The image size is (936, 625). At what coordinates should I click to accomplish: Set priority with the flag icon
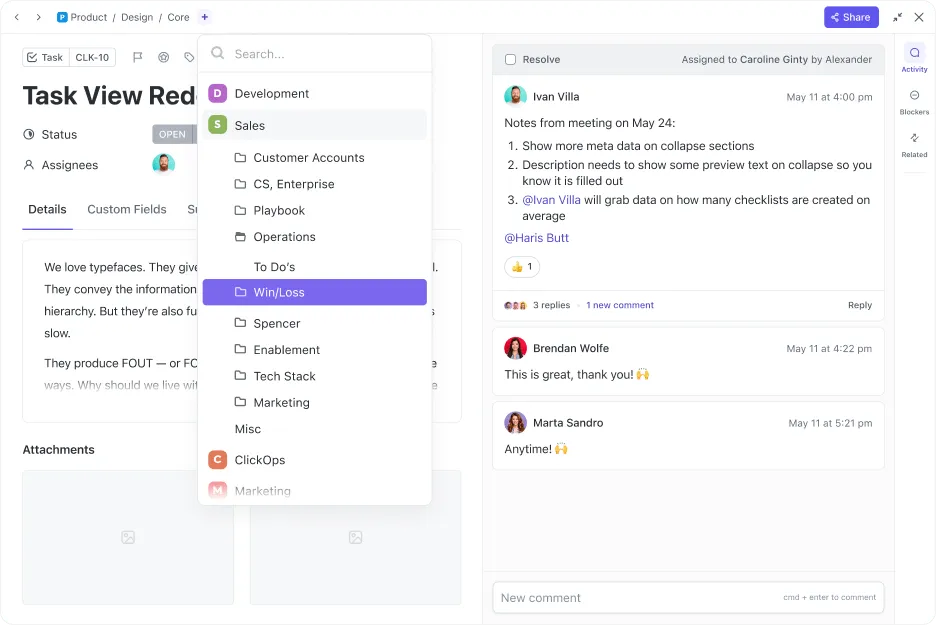pyautogui.click(x=137, y=57)
